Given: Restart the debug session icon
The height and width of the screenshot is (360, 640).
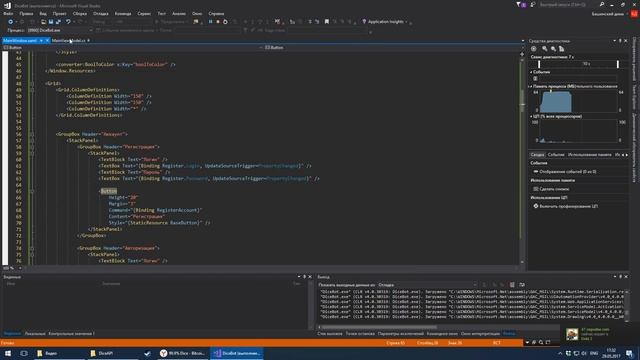Looking at the screenshot, I should [225, 22].
